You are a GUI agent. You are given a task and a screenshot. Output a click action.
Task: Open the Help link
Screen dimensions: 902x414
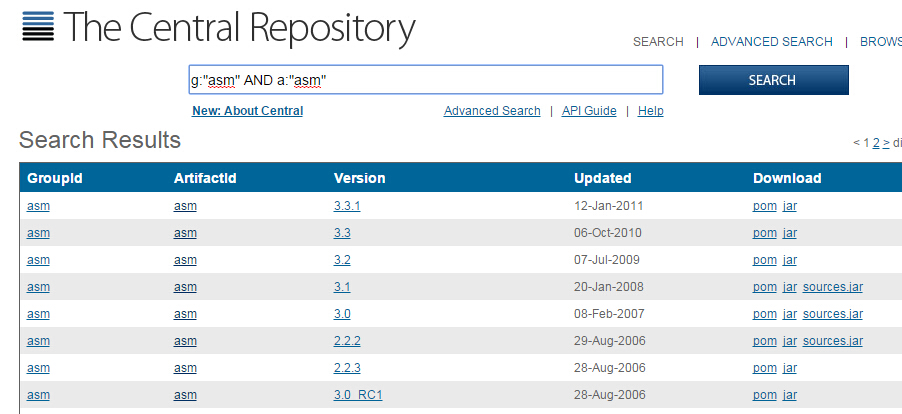pos(650,111)
